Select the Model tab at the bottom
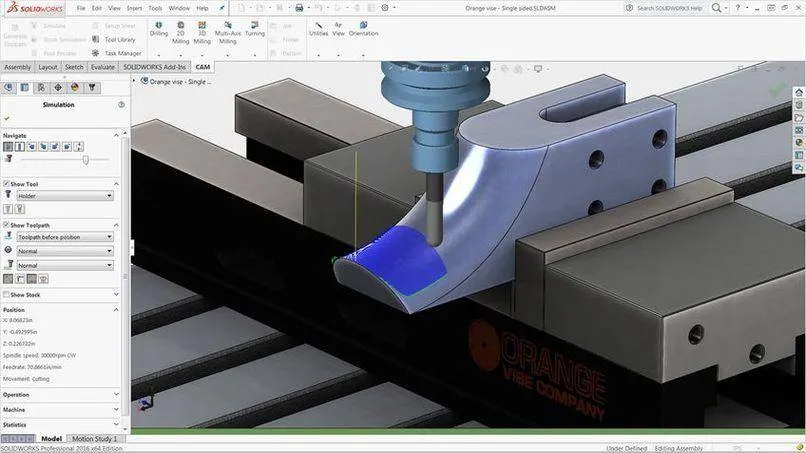The image size is (806, 453). [x=51, y=439]
